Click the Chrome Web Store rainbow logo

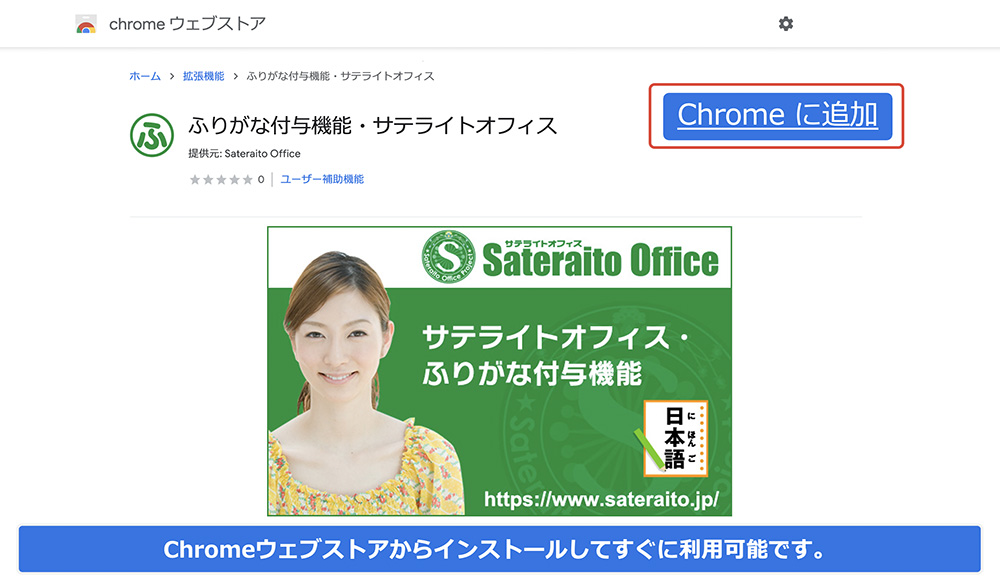tap(86, 24)
